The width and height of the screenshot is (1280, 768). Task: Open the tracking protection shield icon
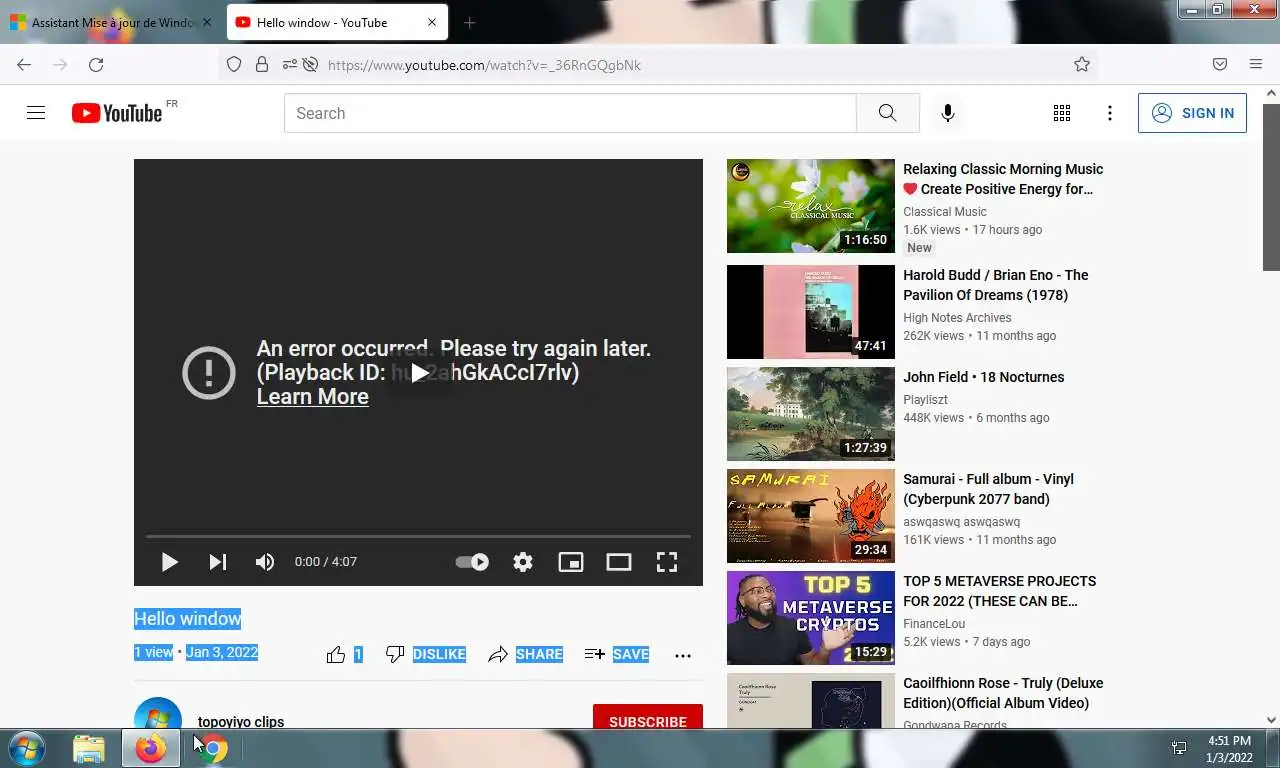pos(234,65)
